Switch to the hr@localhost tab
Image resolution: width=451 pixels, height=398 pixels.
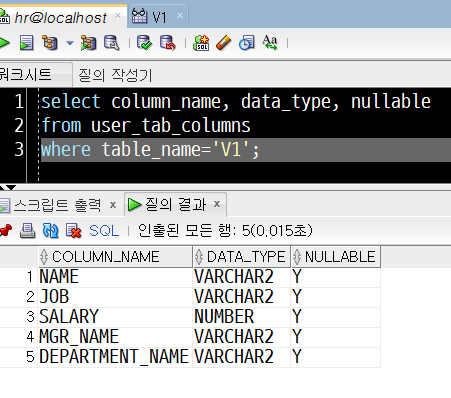click(60, 18)
